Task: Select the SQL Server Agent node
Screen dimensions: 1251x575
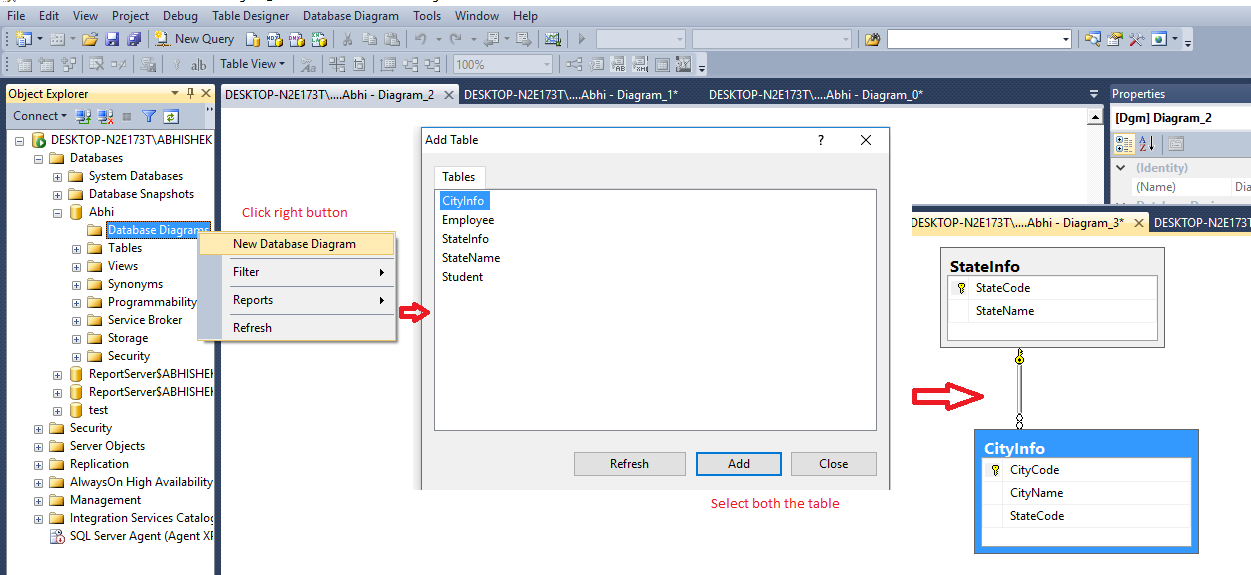Action: pos(141,536)
